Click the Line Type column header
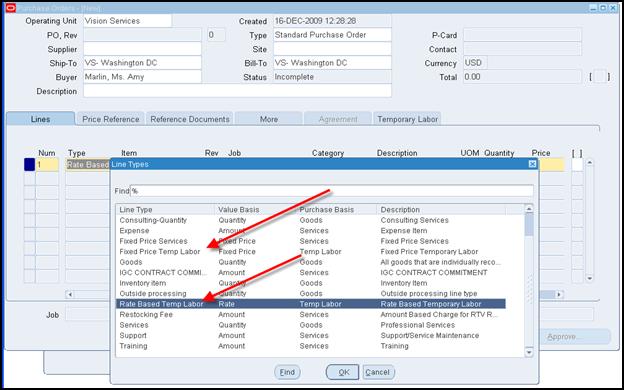This screenshot has width=624, height=390. (x=166, y=210)
